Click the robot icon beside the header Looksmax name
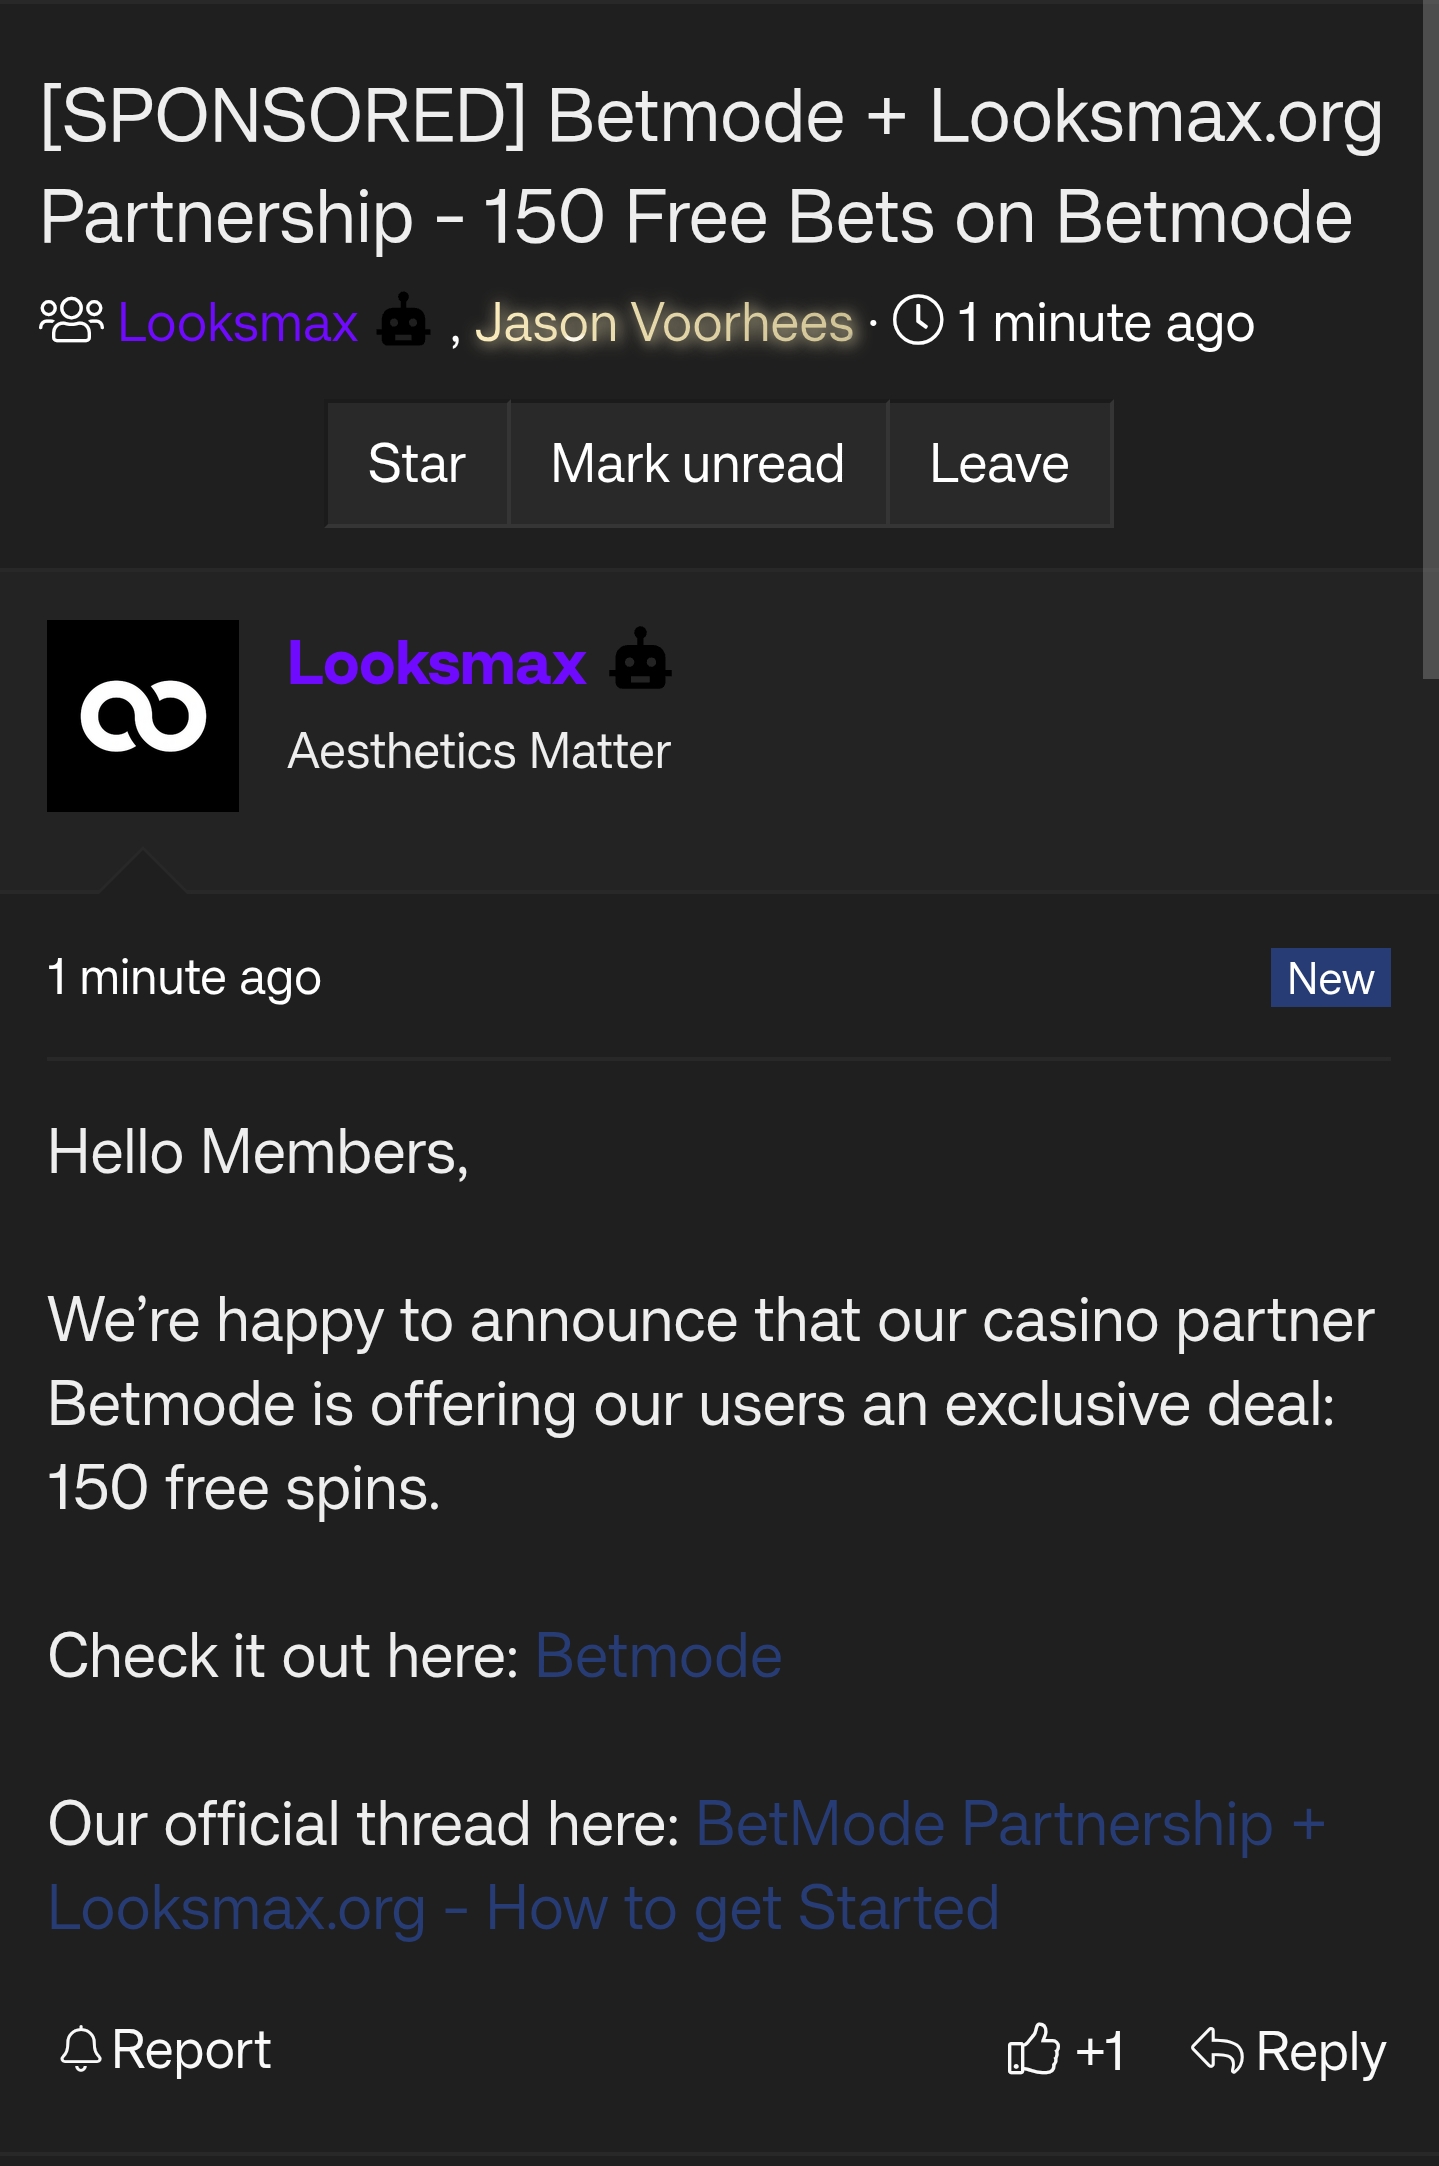The image size is (1439, 2166). tap(404, 321)
